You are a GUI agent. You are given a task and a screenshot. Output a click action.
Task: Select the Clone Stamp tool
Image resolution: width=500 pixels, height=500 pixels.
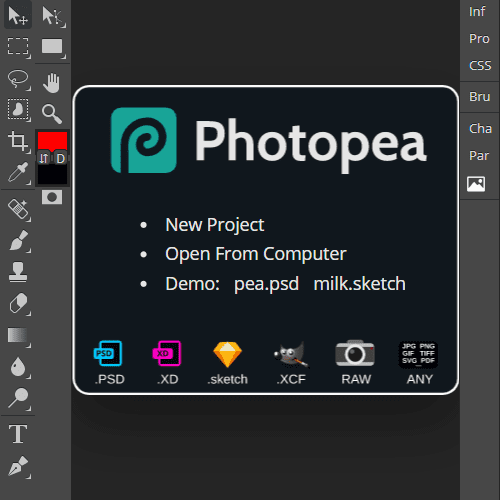coord(18,271)
